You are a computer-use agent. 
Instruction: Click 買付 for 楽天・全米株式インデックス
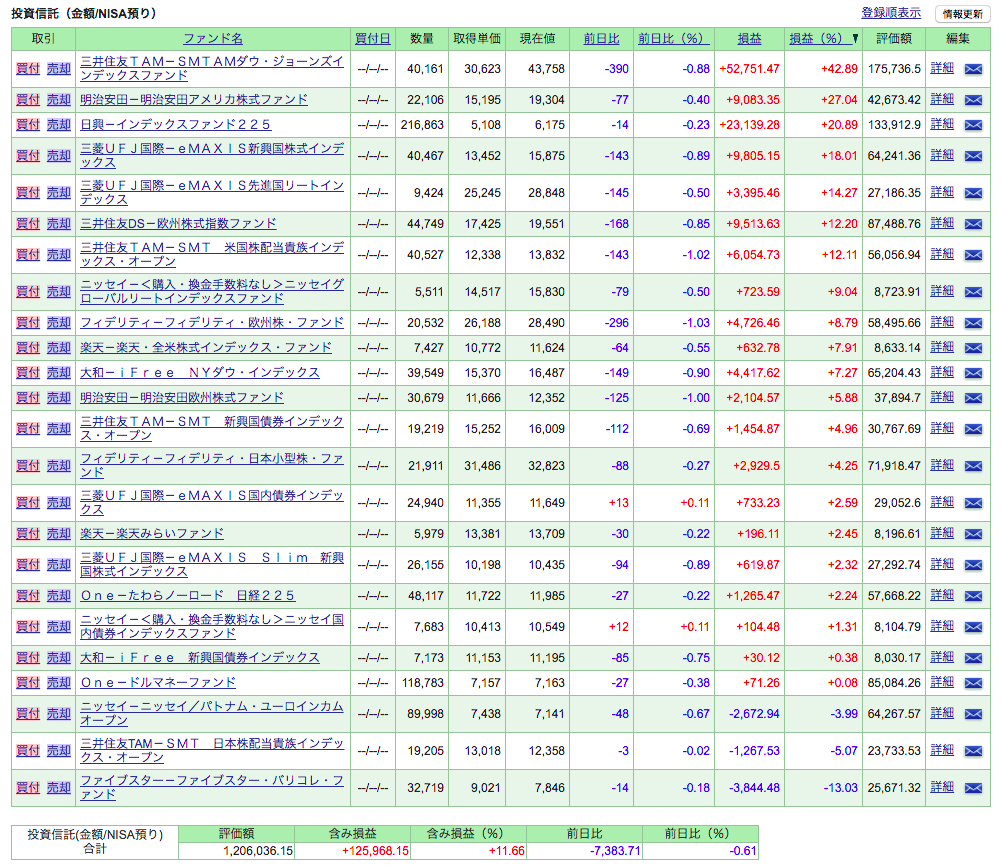click(28, 348)
